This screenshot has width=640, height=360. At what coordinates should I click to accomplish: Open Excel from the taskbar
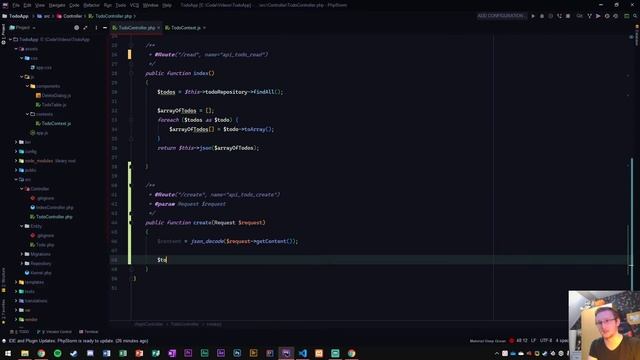pyautogui.click(x=123, y=353)
